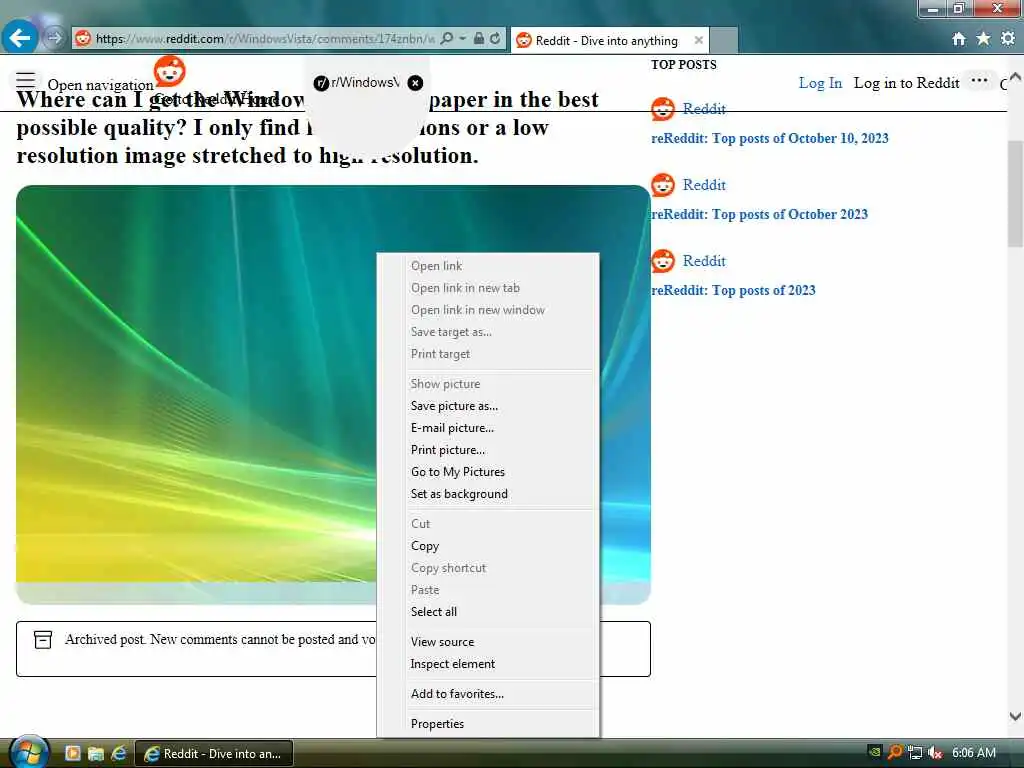This screenshot has height=768, width=1024.
Task: Click the security lock icon in address bar
Action: pyautogui.click(x=479, y=39)
